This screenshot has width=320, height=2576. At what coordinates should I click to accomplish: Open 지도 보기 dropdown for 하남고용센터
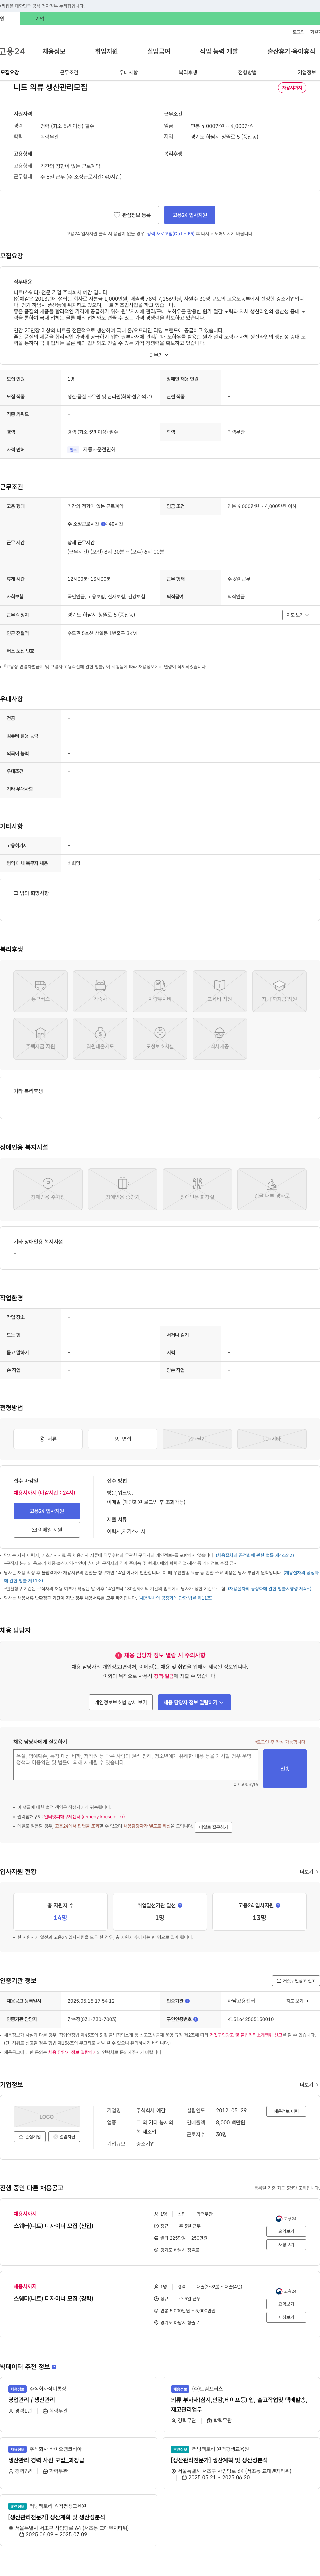pyautogui.click(x=298, y=2001)
